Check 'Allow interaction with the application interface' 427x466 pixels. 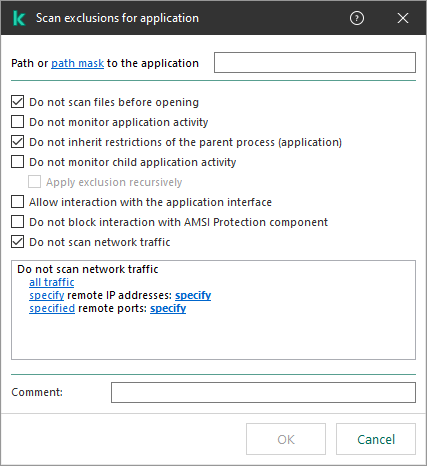17,202
